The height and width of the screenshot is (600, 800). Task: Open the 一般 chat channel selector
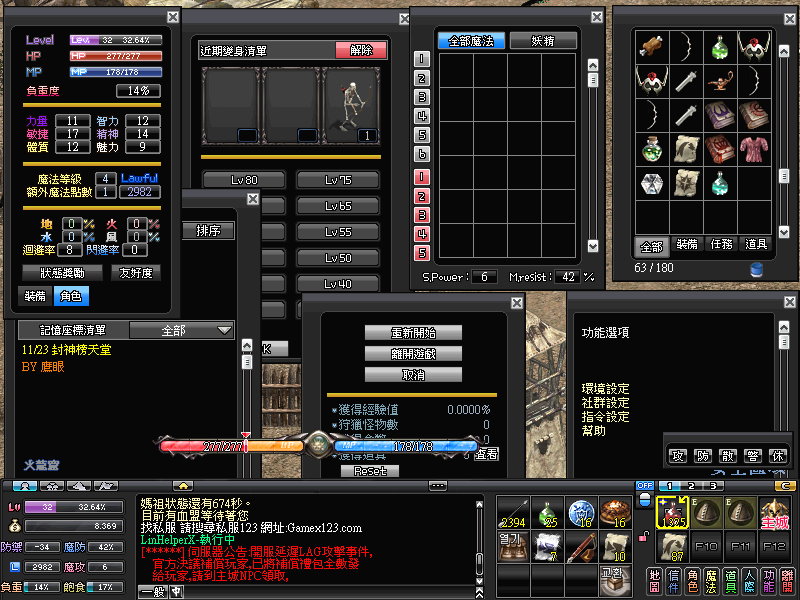[153, 592]
